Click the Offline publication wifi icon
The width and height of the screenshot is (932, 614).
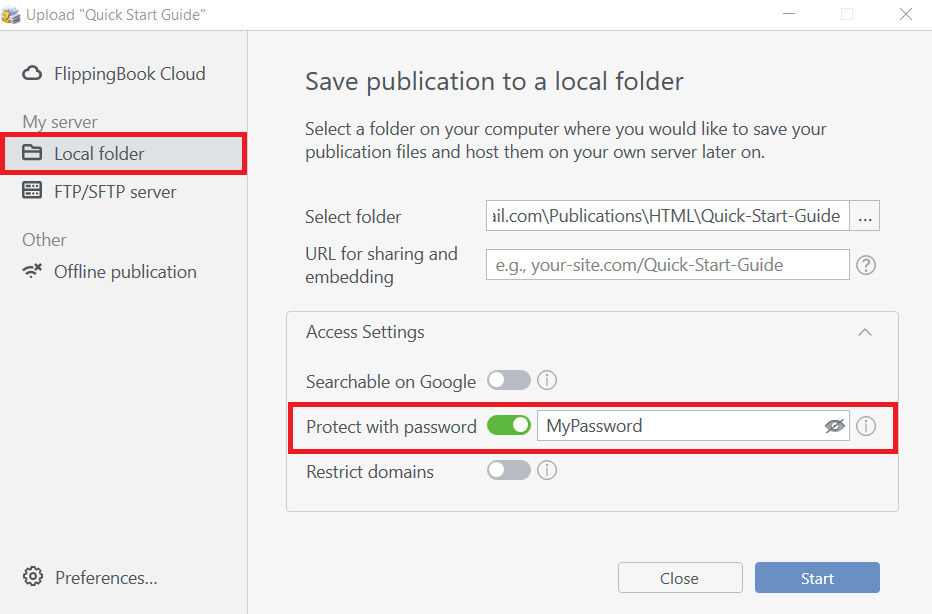click(32, 271)
